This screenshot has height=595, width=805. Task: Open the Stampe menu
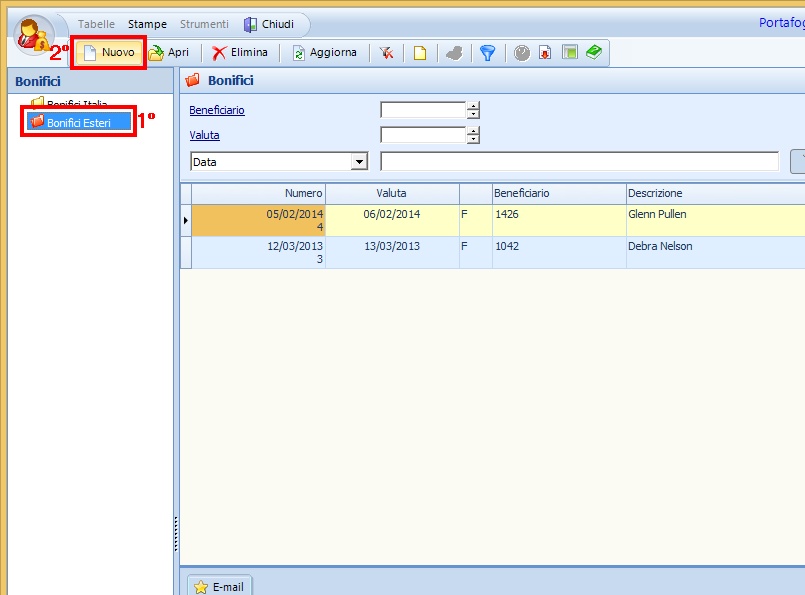tap(147, 24)
